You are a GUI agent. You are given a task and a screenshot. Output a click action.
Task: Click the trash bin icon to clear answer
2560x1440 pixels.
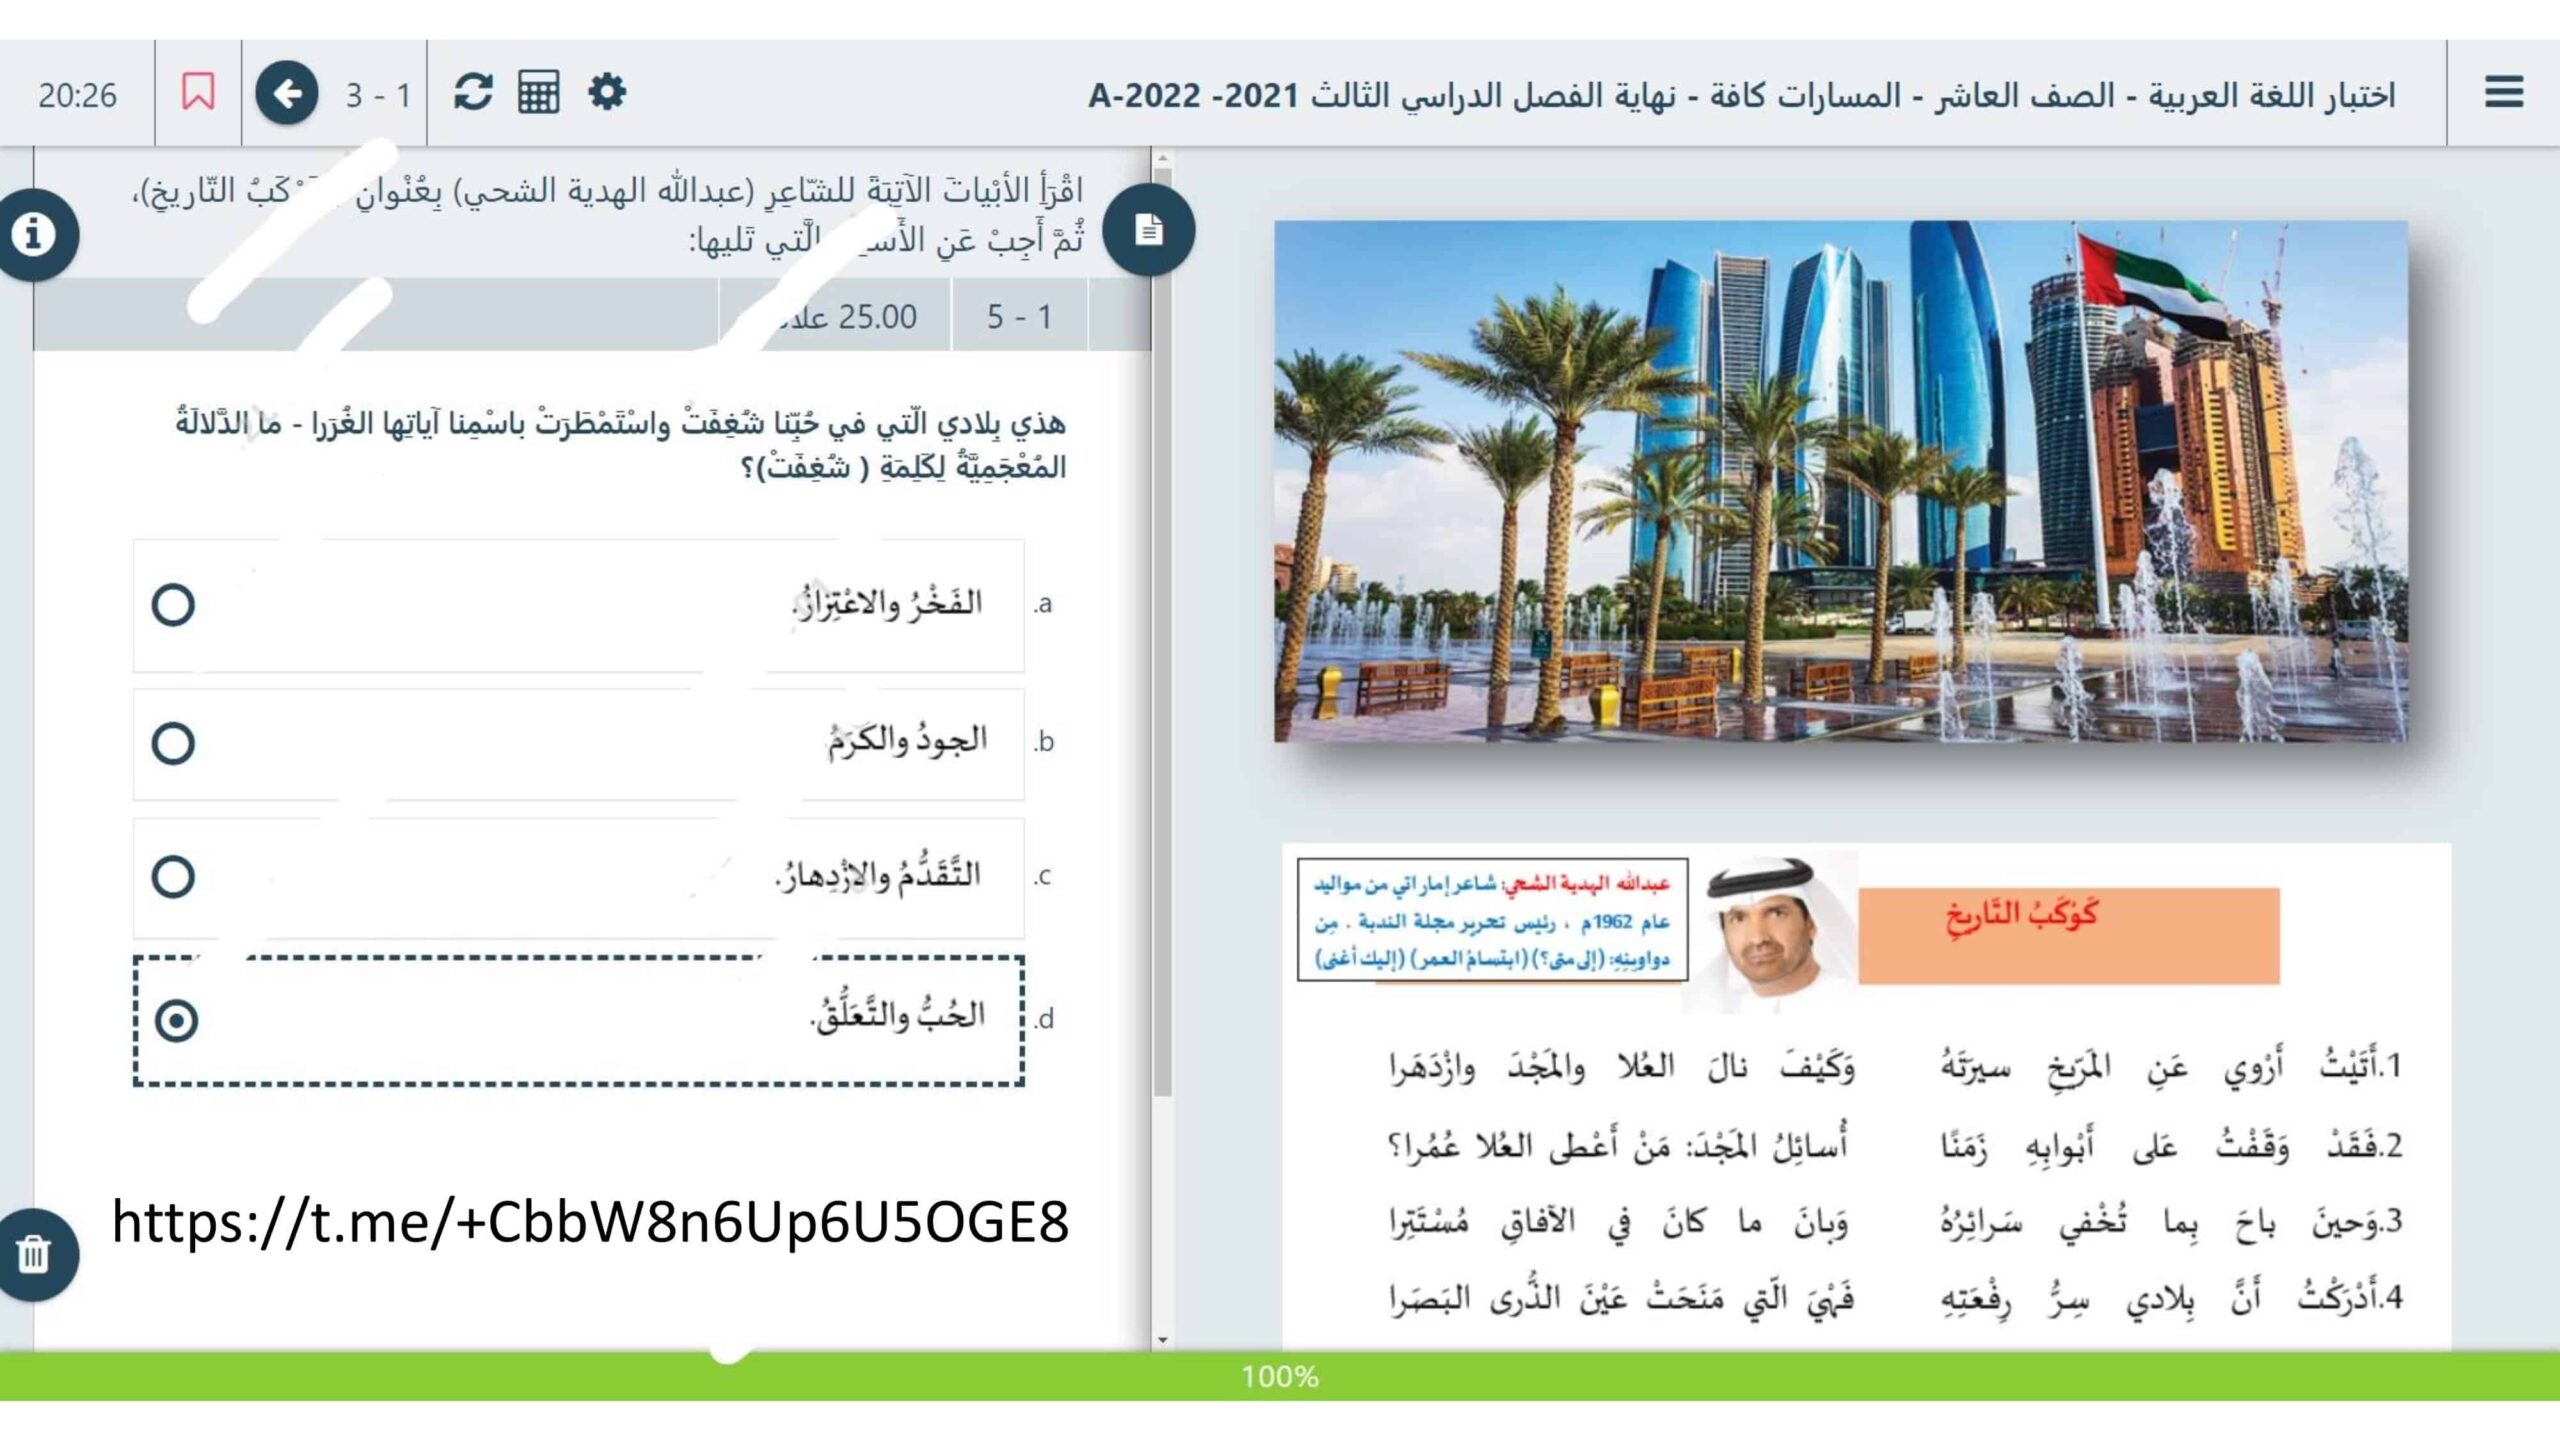[x=35, y=1254]
